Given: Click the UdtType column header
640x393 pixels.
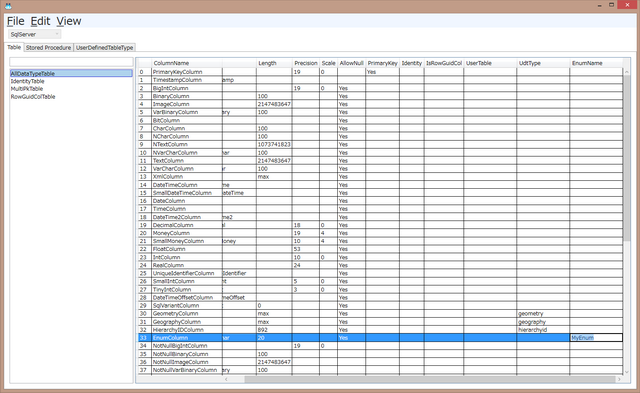Looking at the screenshot, I should 543,63.
